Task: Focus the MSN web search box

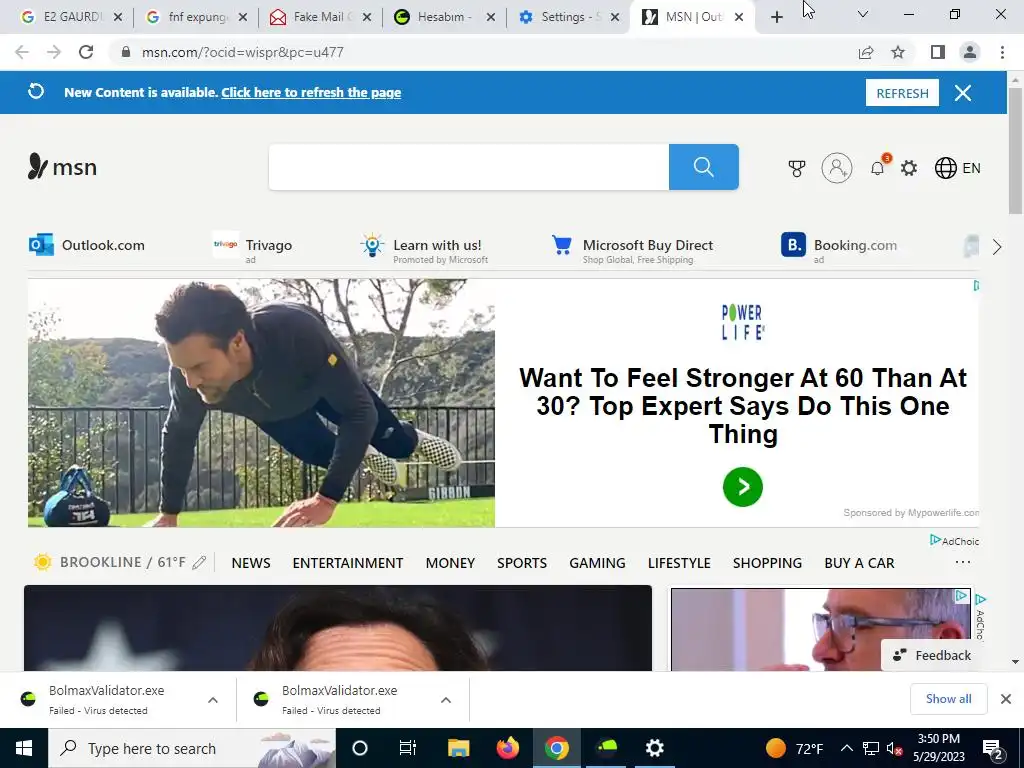Action: point(469,167)
